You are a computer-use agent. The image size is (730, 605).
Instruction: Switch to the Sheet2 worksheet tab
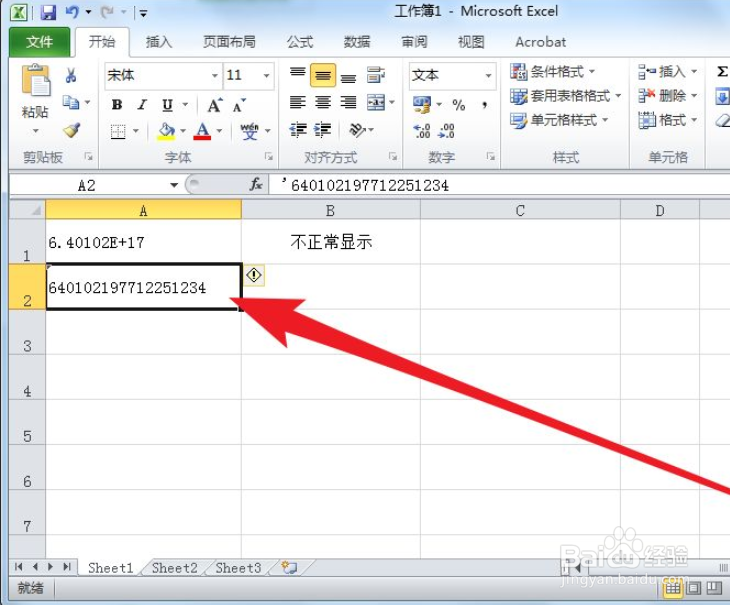tap(175, 568)
